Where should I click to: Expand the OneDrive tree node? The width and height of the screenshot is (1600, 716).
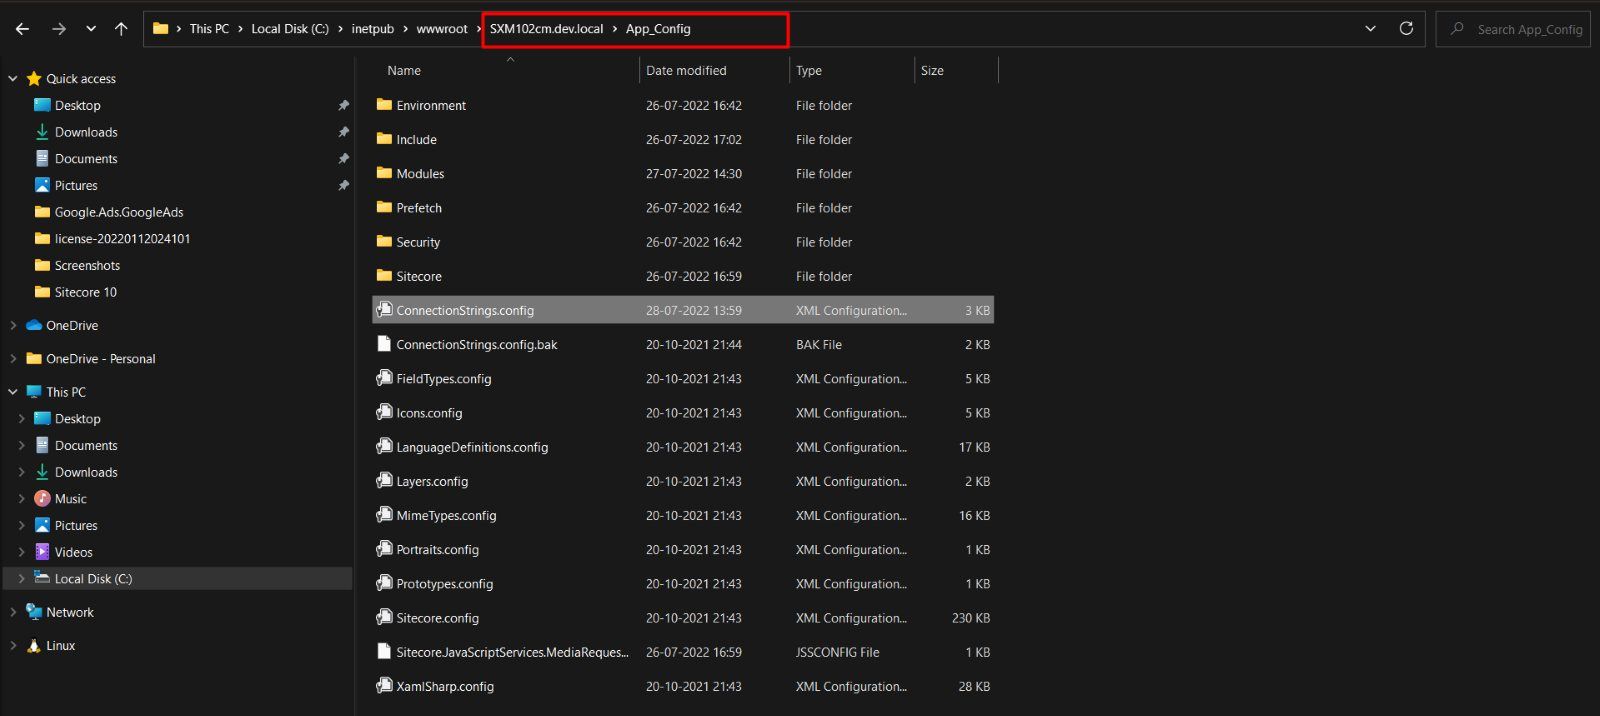(x=13, y=326)
